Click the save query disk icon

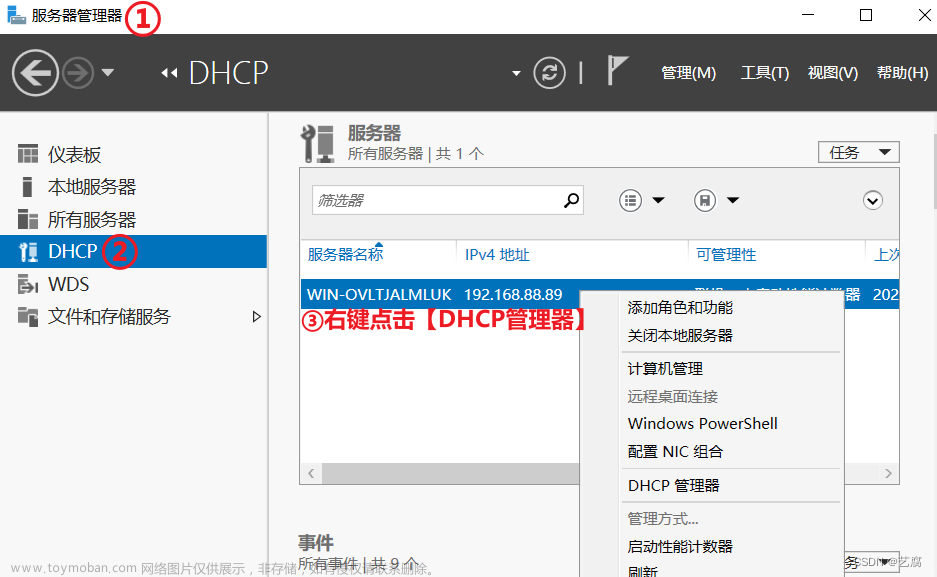tap(705, 200)
